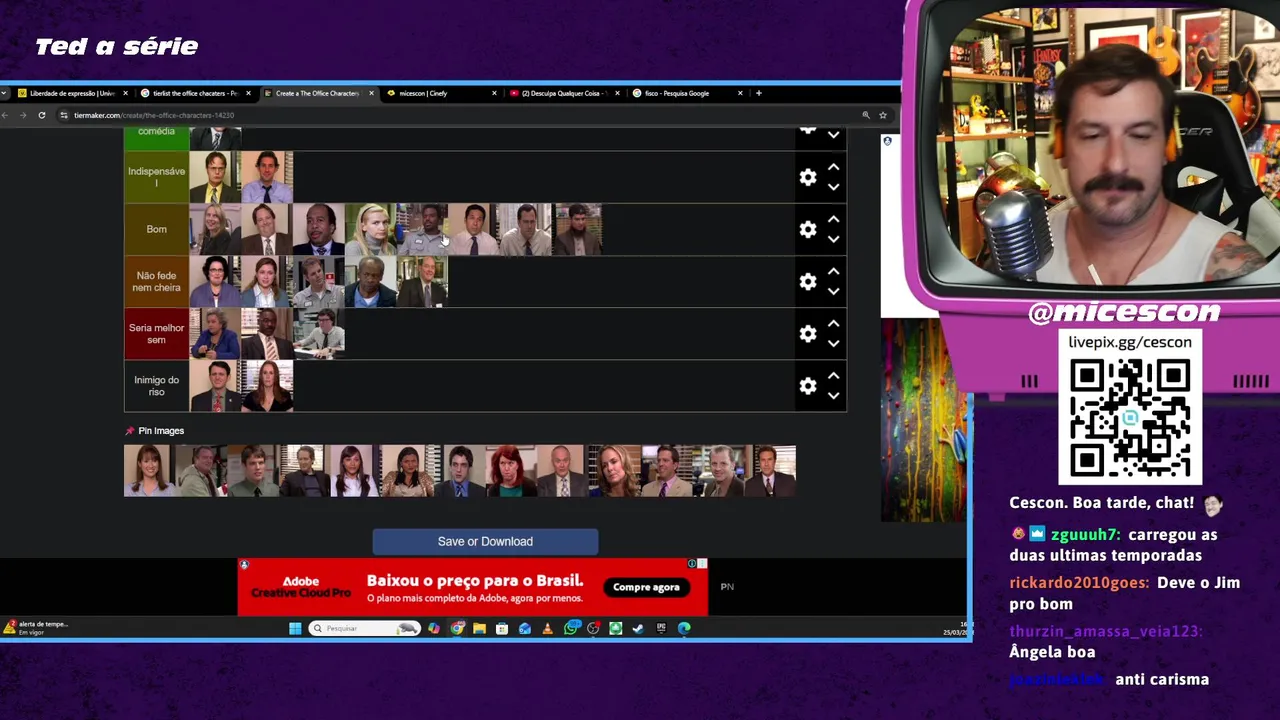Move Inimigo do riso tier down

coord(833,395)
